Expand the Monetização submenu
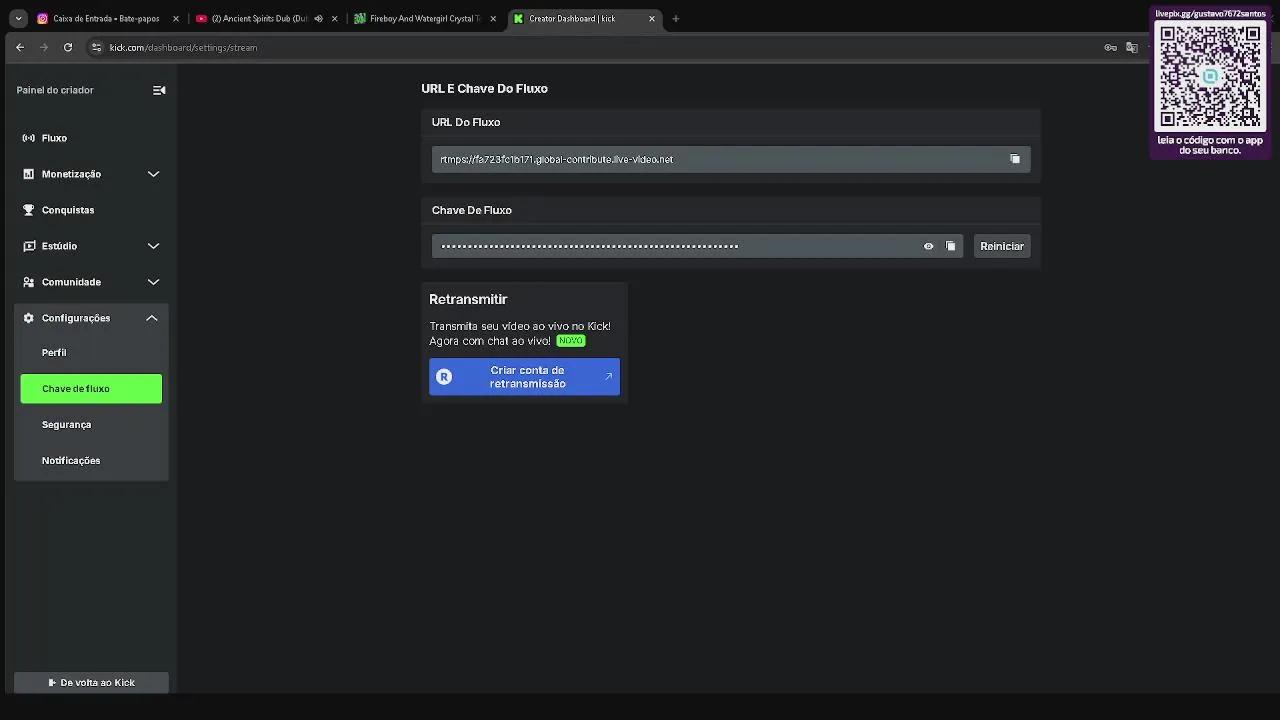Screen dimensions: 1280x720 pos(153,174)
